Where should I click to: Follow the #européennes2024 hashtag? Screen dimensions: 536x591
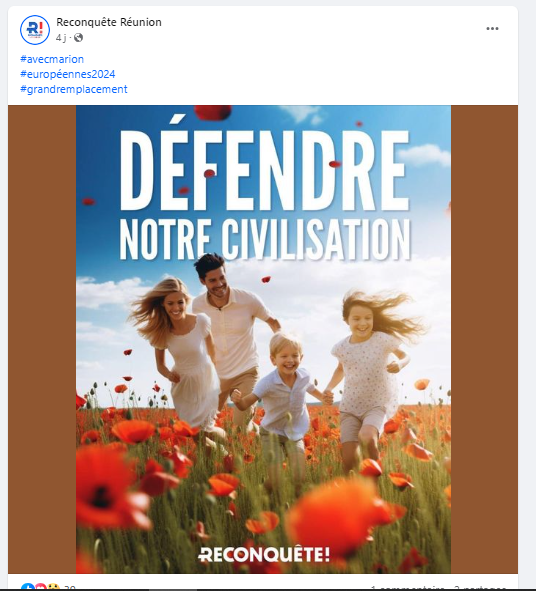[68, 74]
